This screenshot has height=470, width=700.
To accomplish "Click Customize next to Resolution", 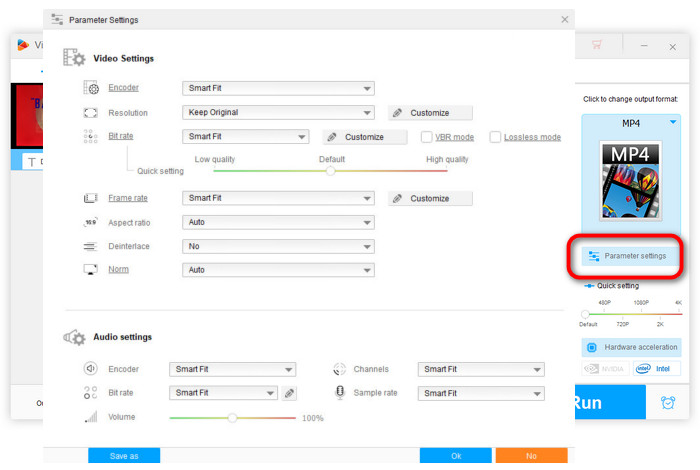I will click(430, 113).
